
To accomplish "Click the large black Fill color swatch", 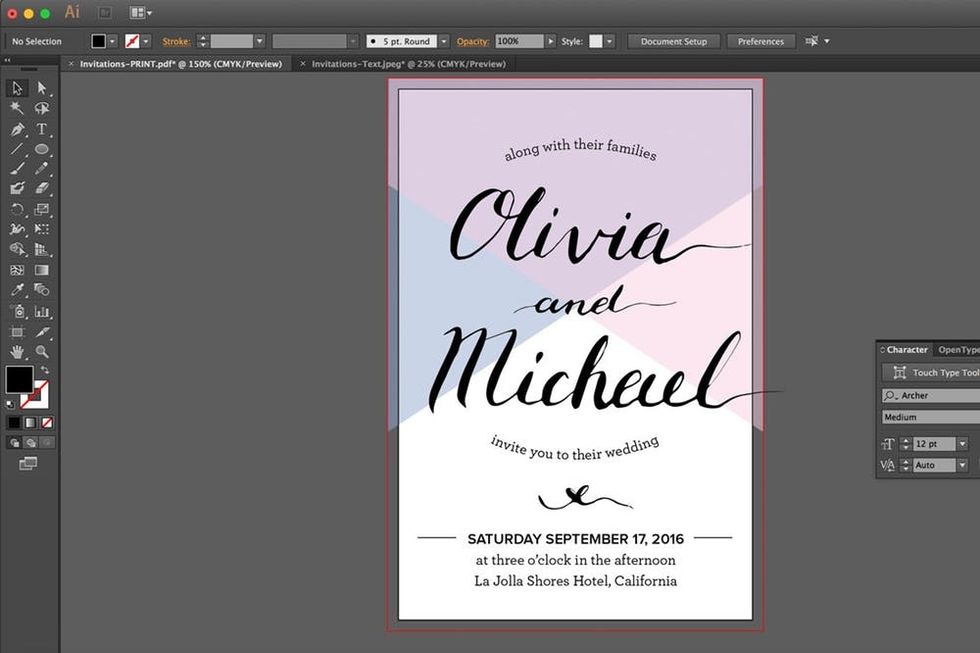I will tap(19, 380).
